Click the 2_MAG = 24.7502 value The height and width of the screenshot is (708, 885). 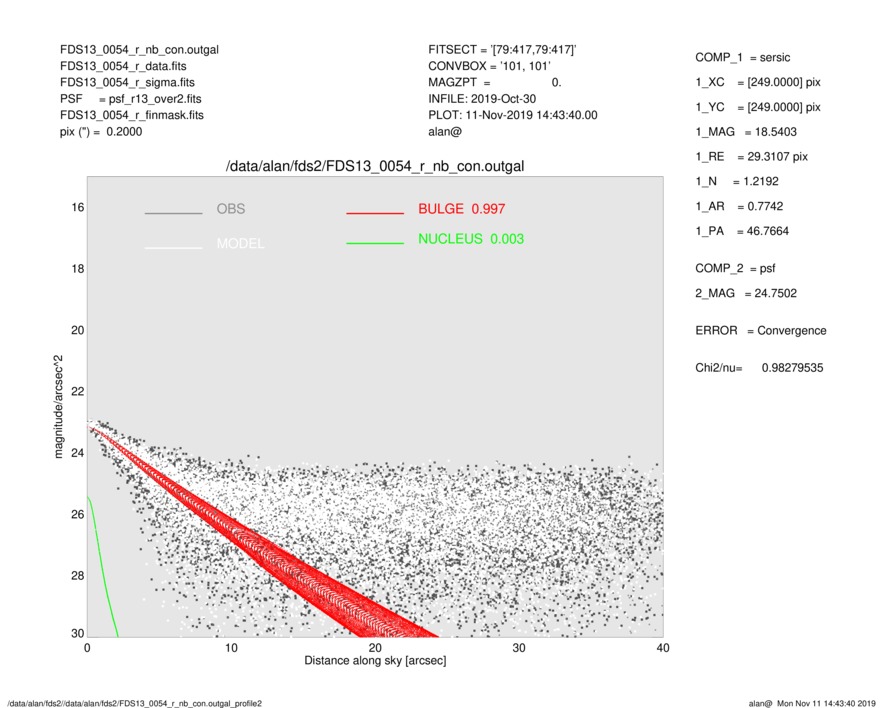(746, 294)
